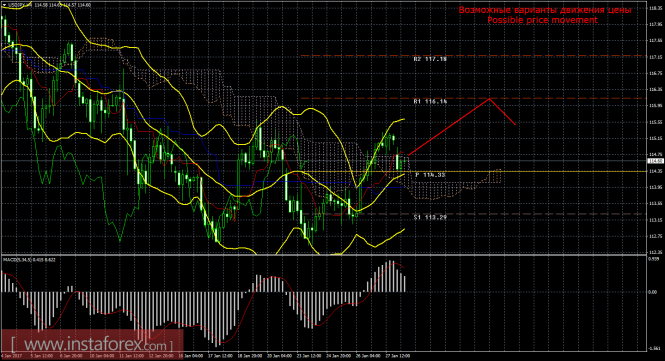665x361 pixels.
Task: Click the current price tag on price axis
Action: pos(656,161)
